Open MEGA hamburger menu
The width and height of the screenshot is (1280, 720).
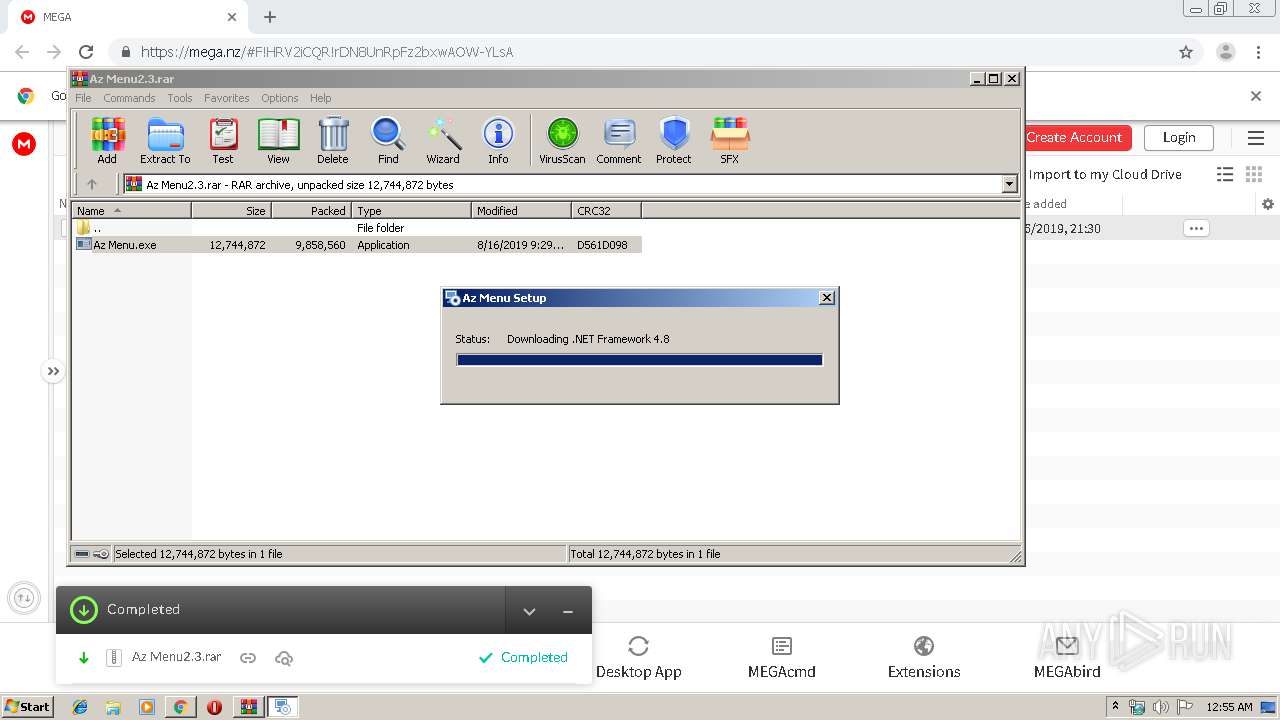pyautogui.click(x=1256, y=138)
